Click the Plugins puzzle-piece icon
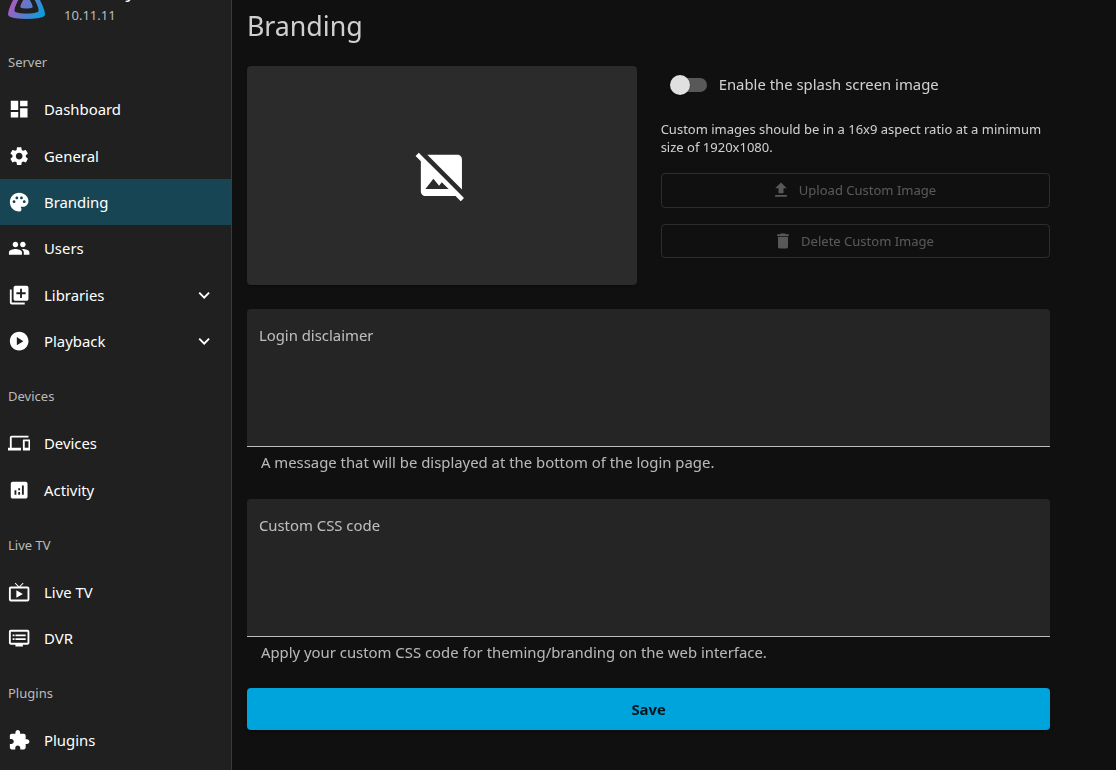Viewport: 1116px width, 770px height. point(19,740)
